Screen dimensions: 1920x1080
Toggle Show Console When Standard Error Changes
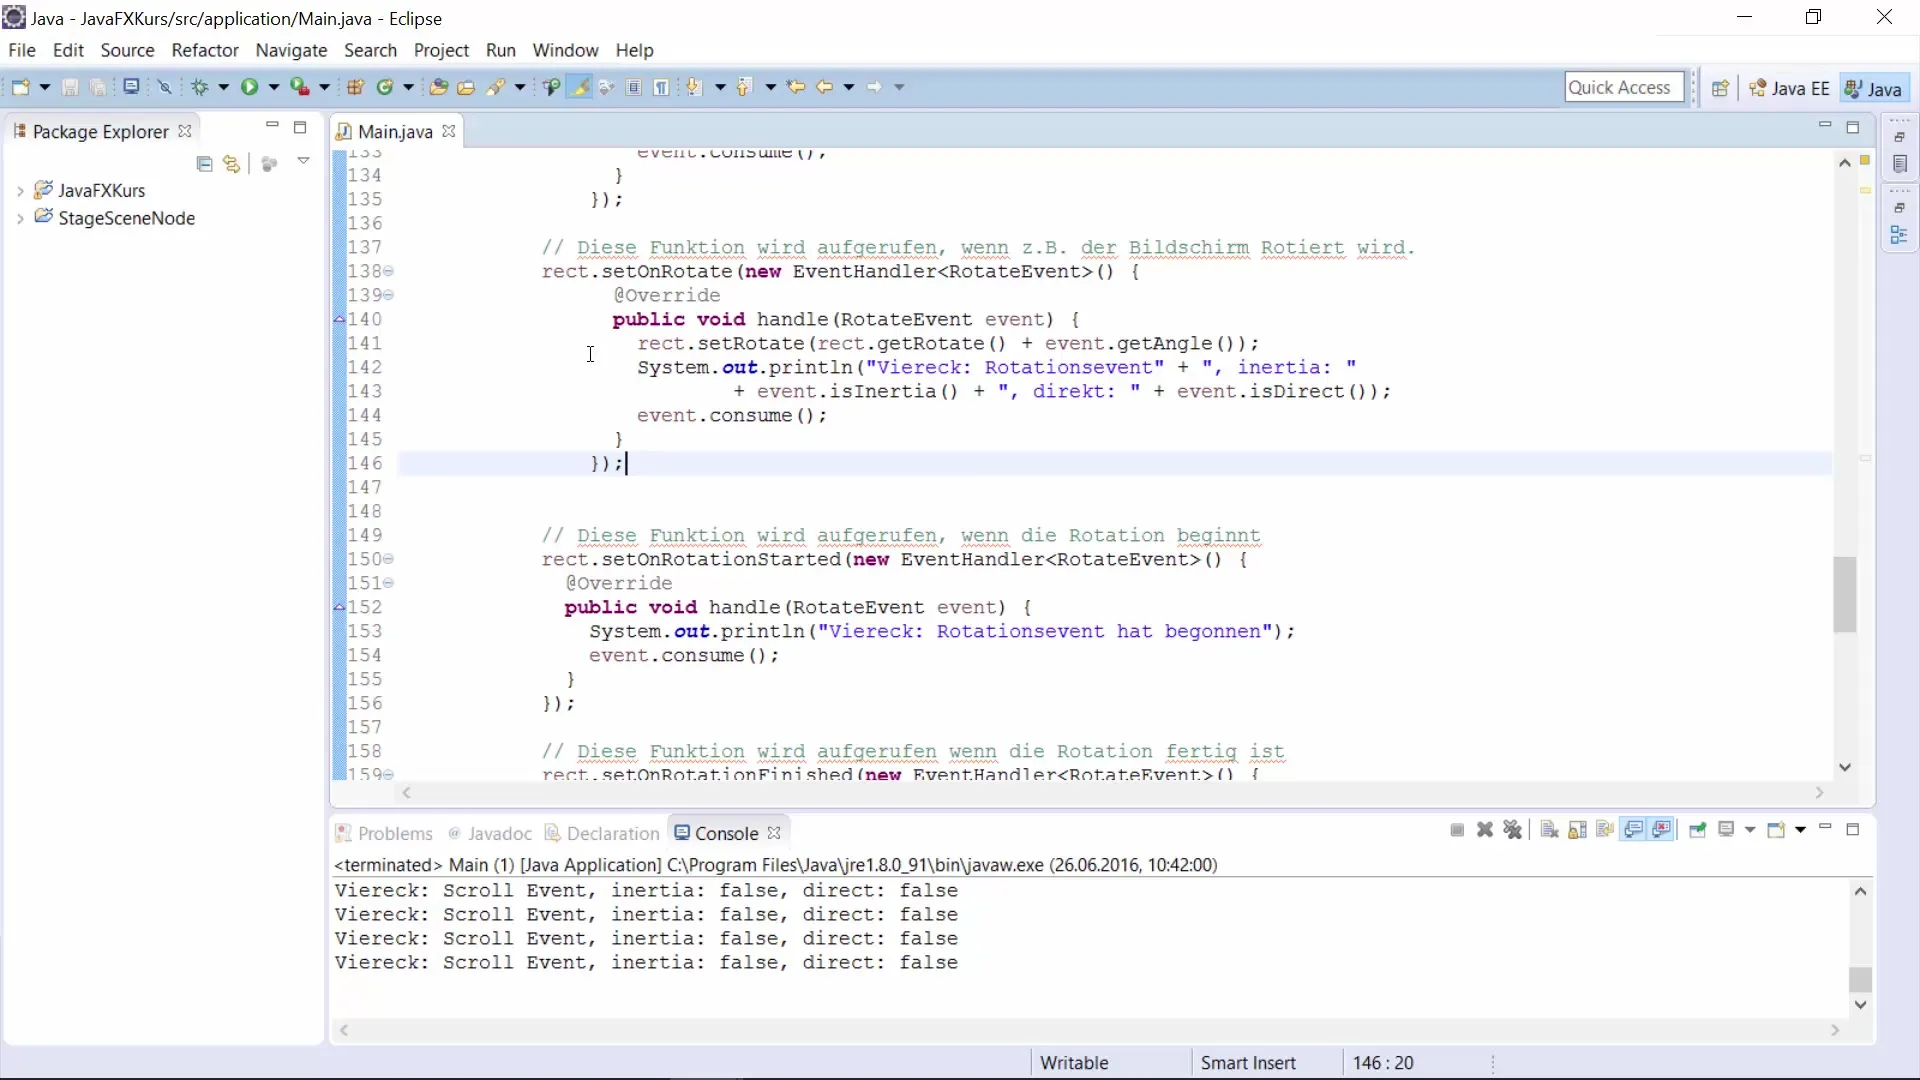[x=1662, y=830]
